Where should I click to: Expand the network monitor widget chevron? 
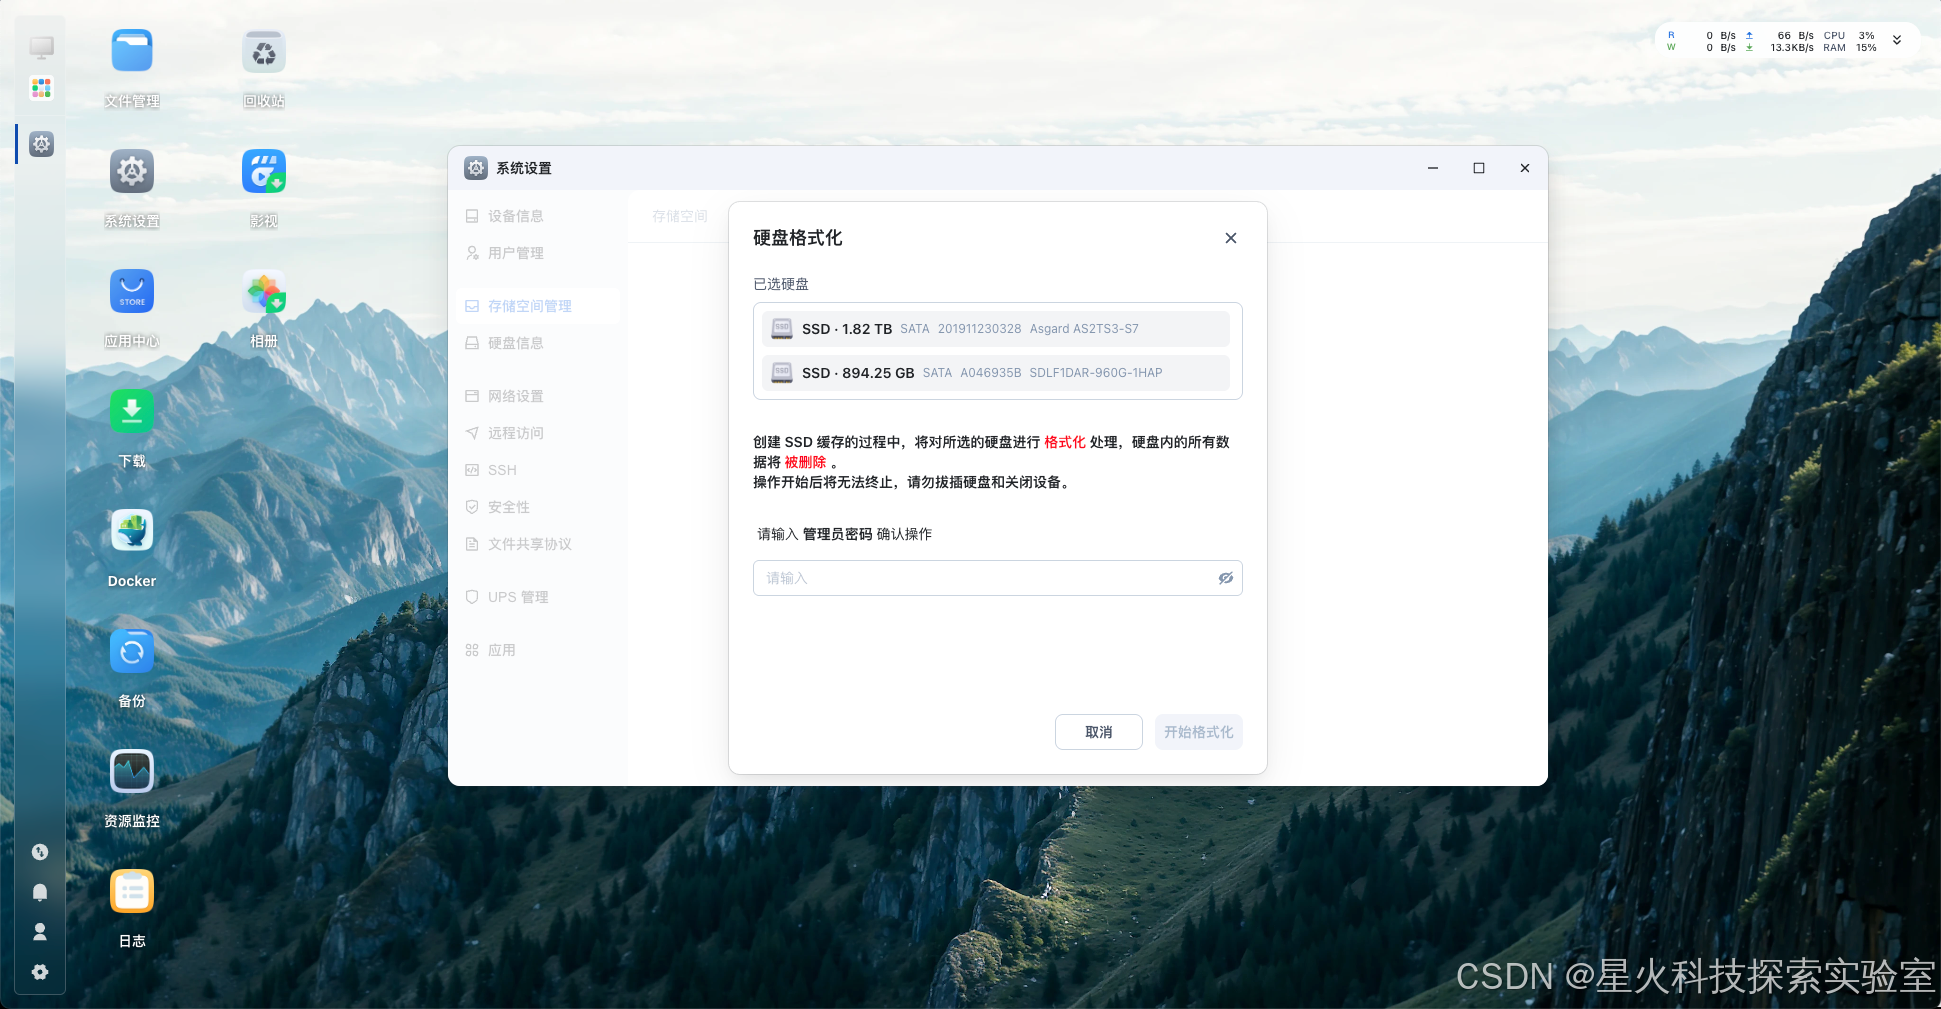pos(1897,41)
